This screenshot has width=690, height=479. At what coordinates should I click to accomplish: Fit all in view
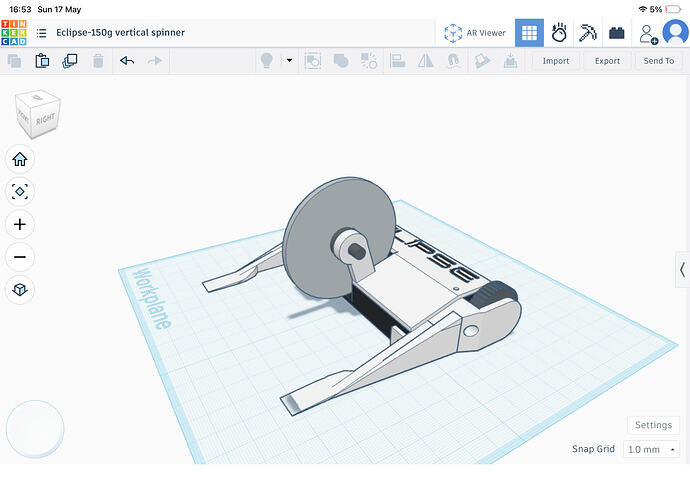(x=20, y=191)
